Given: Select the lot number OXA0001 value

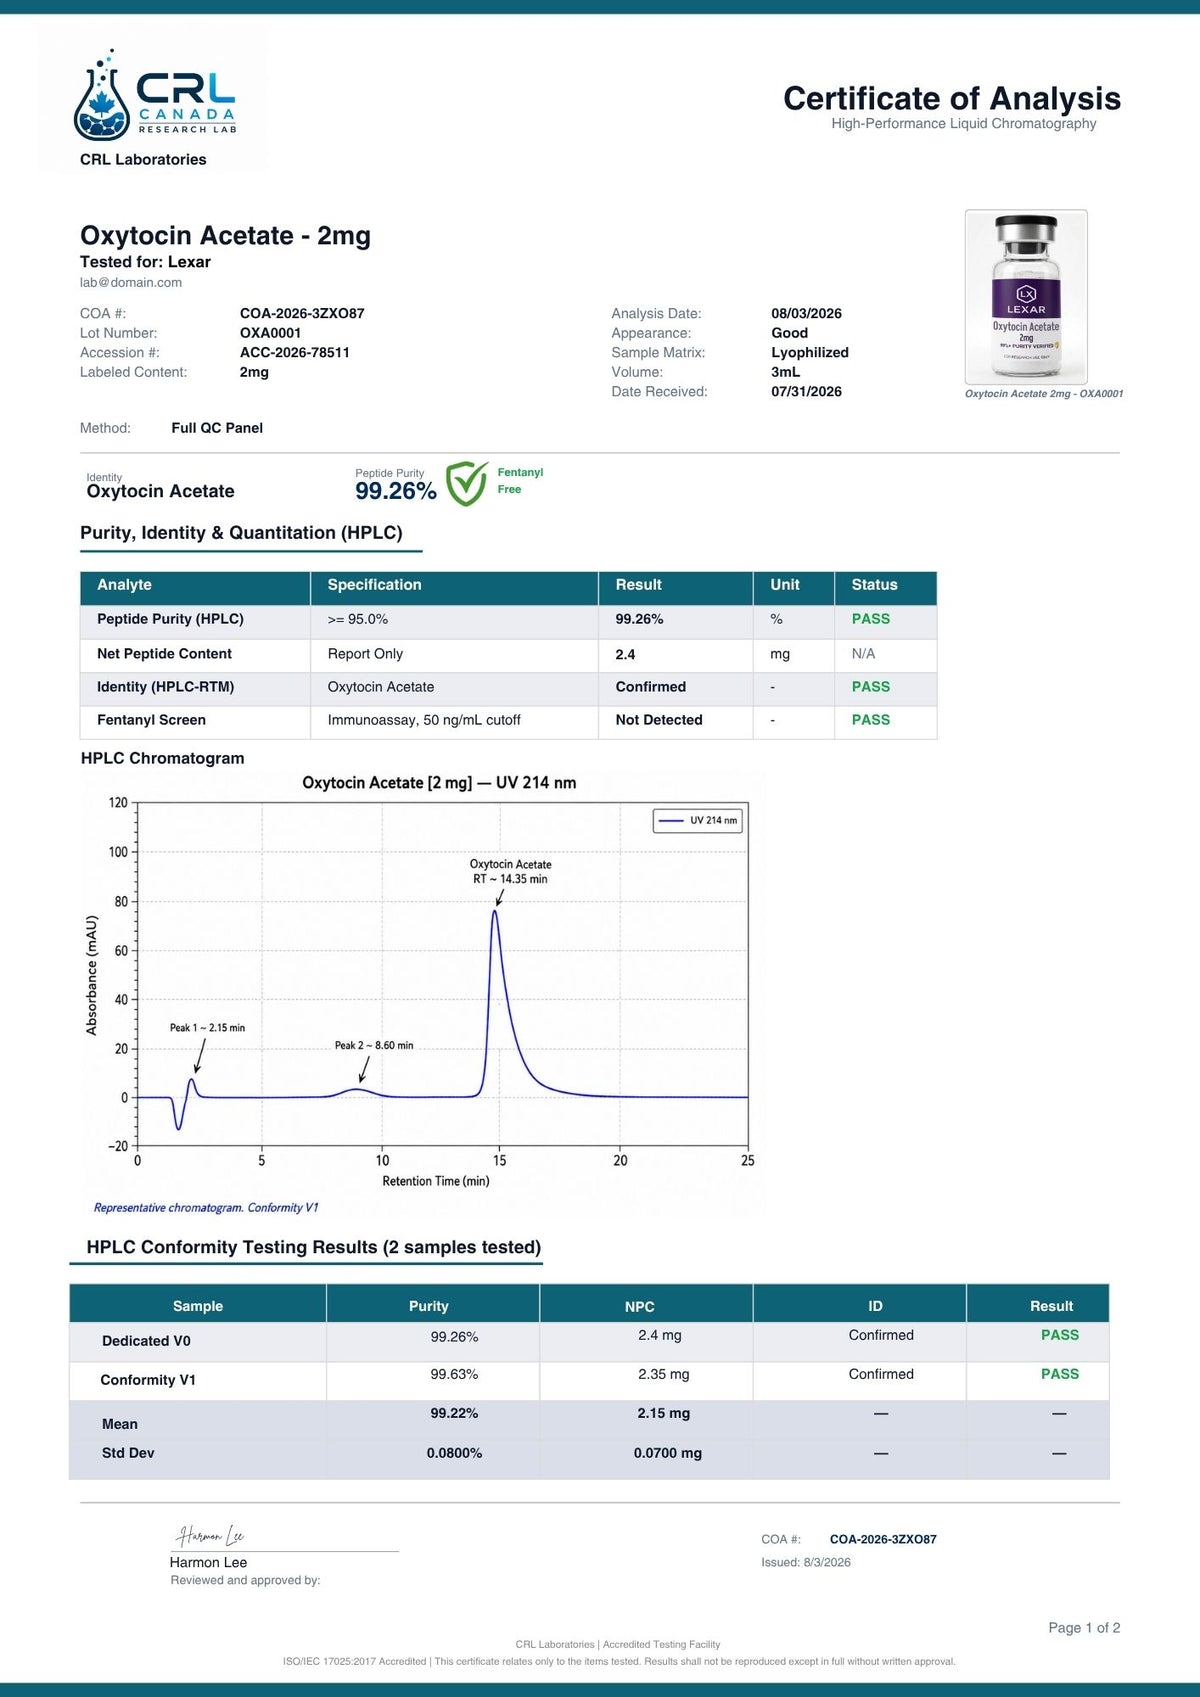Looking at the screenshot, I should [x=270, y=333].
